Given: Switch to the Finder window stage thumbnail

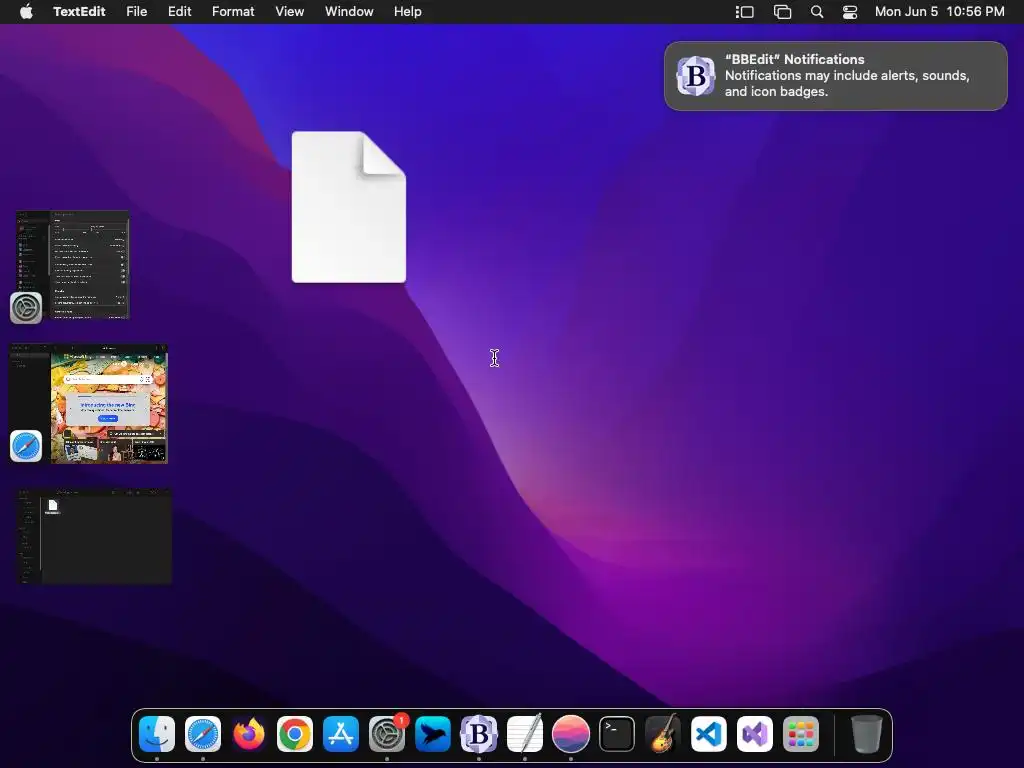Looking at the screenshot, I should (94, 536).
